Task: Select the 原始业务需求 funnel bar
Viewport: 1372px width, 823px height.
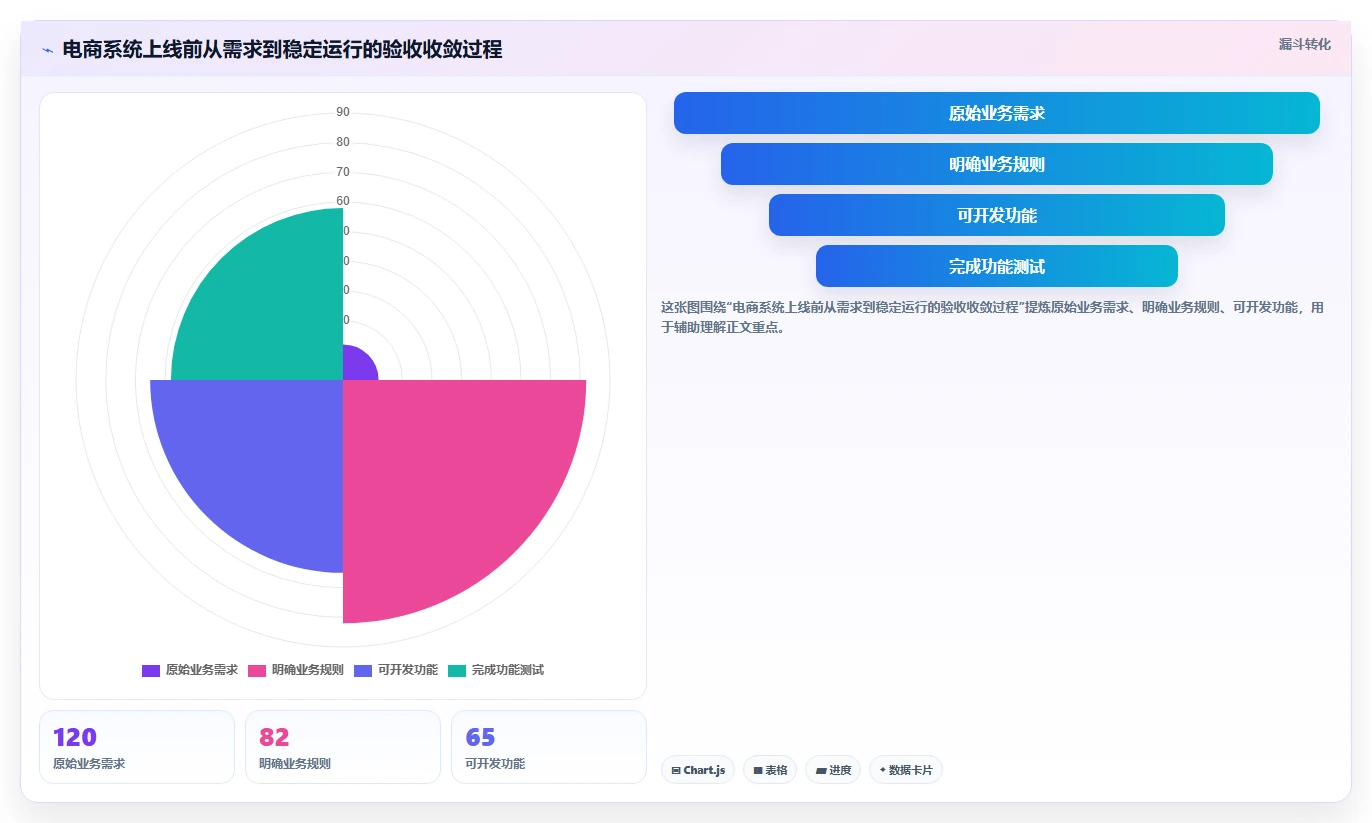Action: pyautogui.click(x=997, y=113)
